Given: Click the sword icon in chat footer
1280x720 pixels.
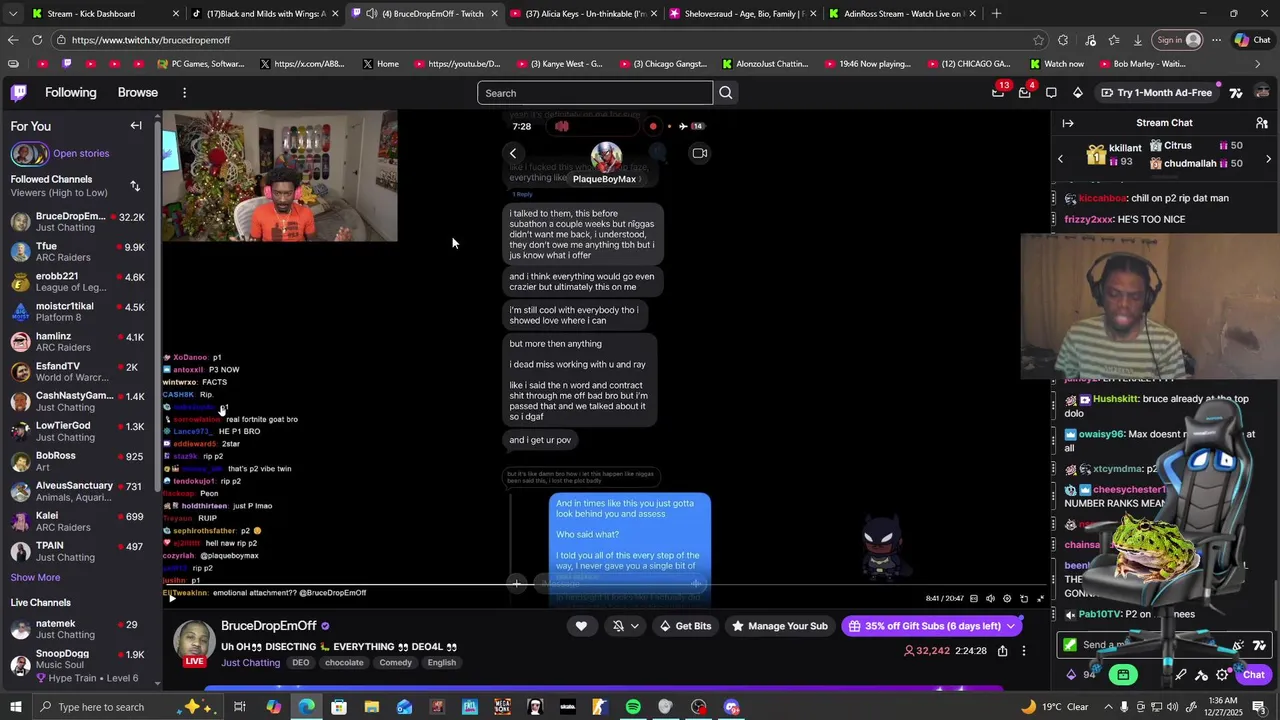Looking at the screenshot, I should click(x=1181, y=675).
